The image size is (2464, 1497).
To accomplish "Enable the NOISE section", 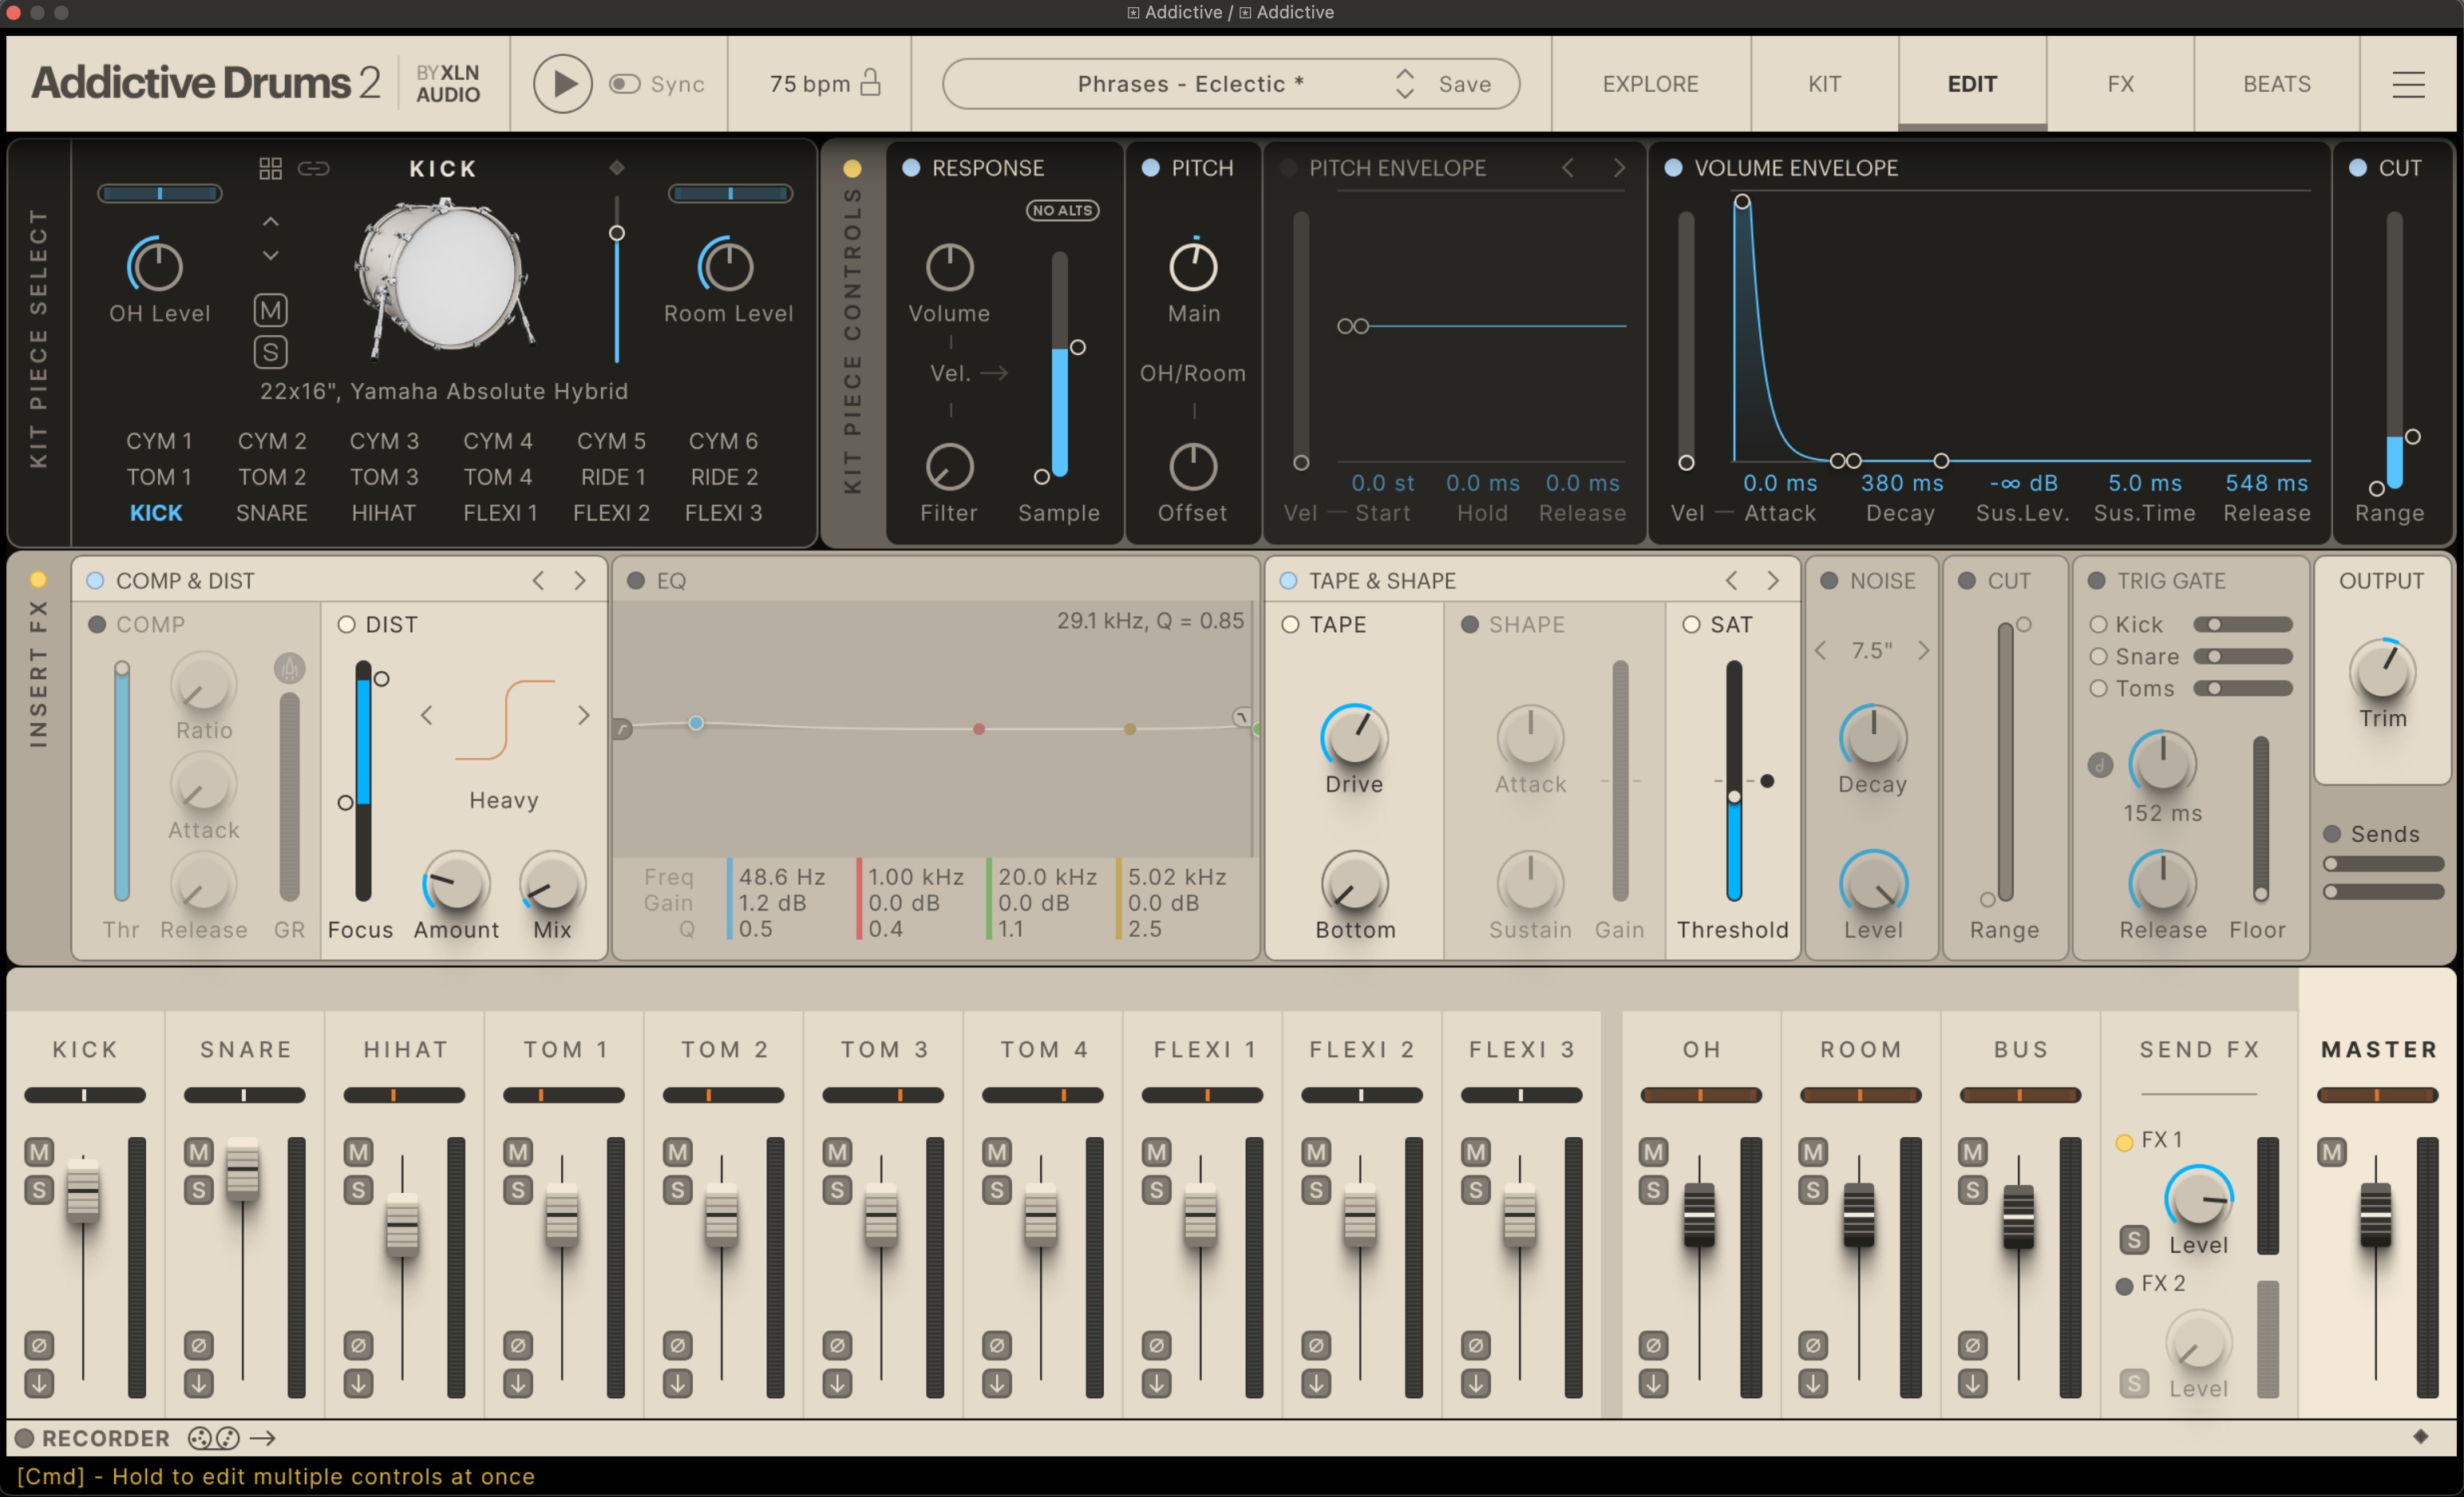I will click(x=1829, y=581).
